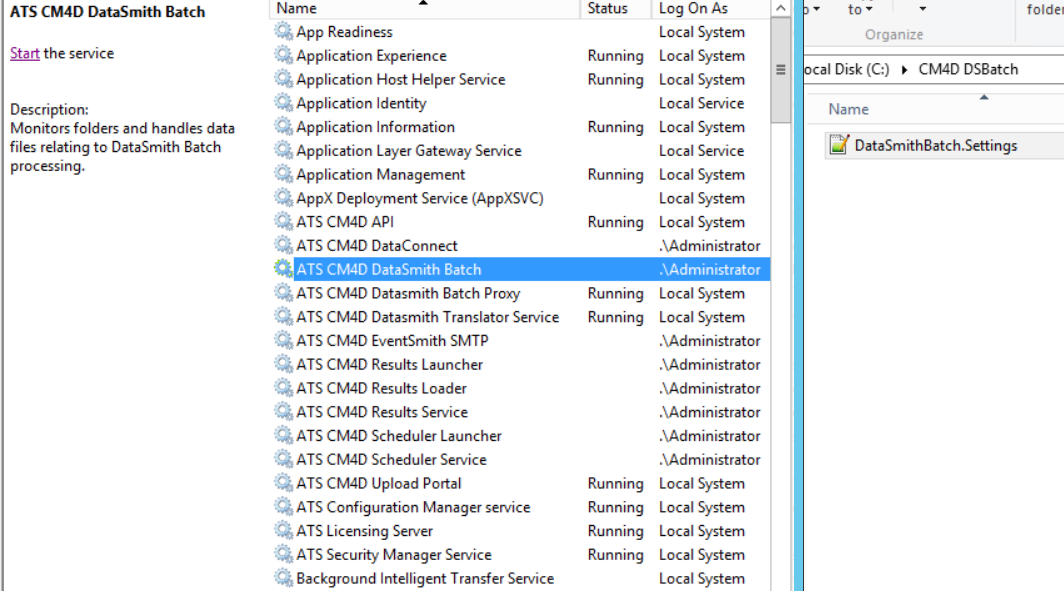
Task: Click the ATS CM4D DataSmith Batch gear icon
Action: [284, 269]
